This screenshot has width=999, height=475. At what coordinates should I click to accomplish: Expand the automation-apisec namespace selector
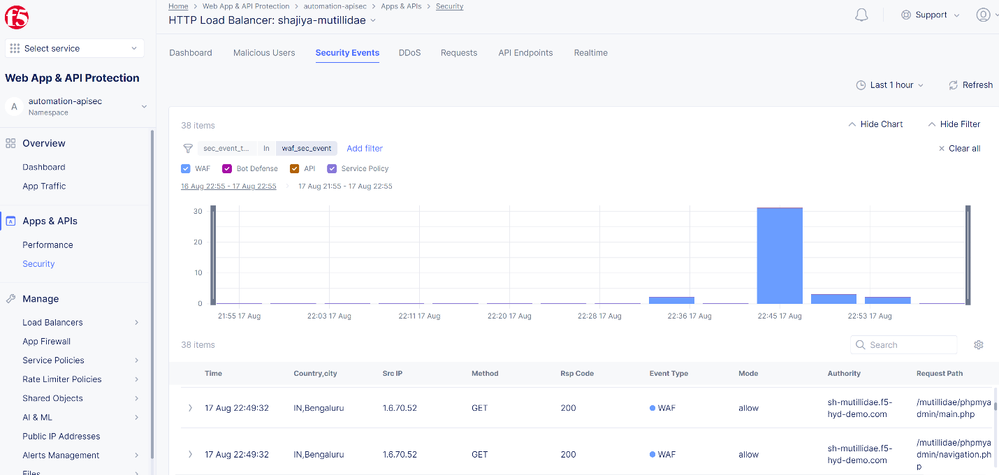(x=143, y=106)
